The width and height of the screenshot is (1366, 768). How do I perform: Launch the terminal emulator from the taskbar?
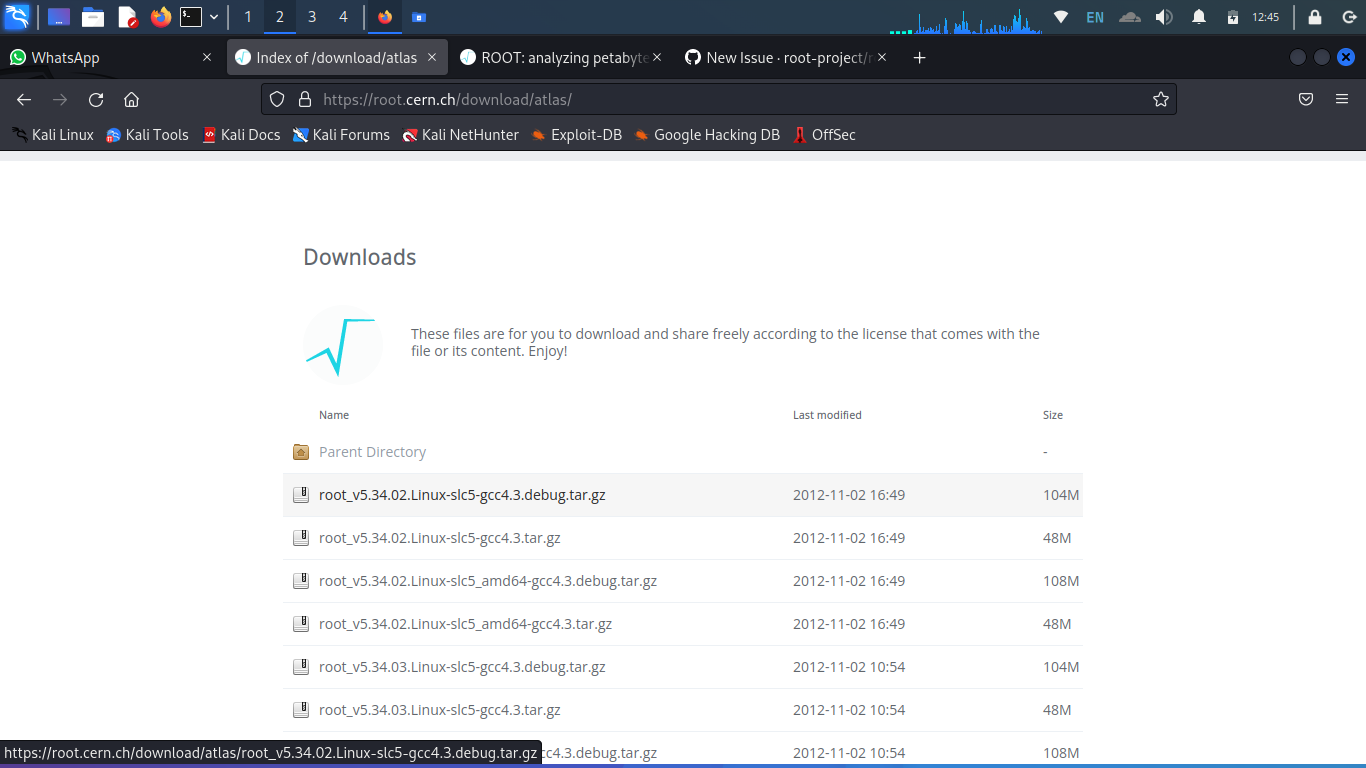190,17
